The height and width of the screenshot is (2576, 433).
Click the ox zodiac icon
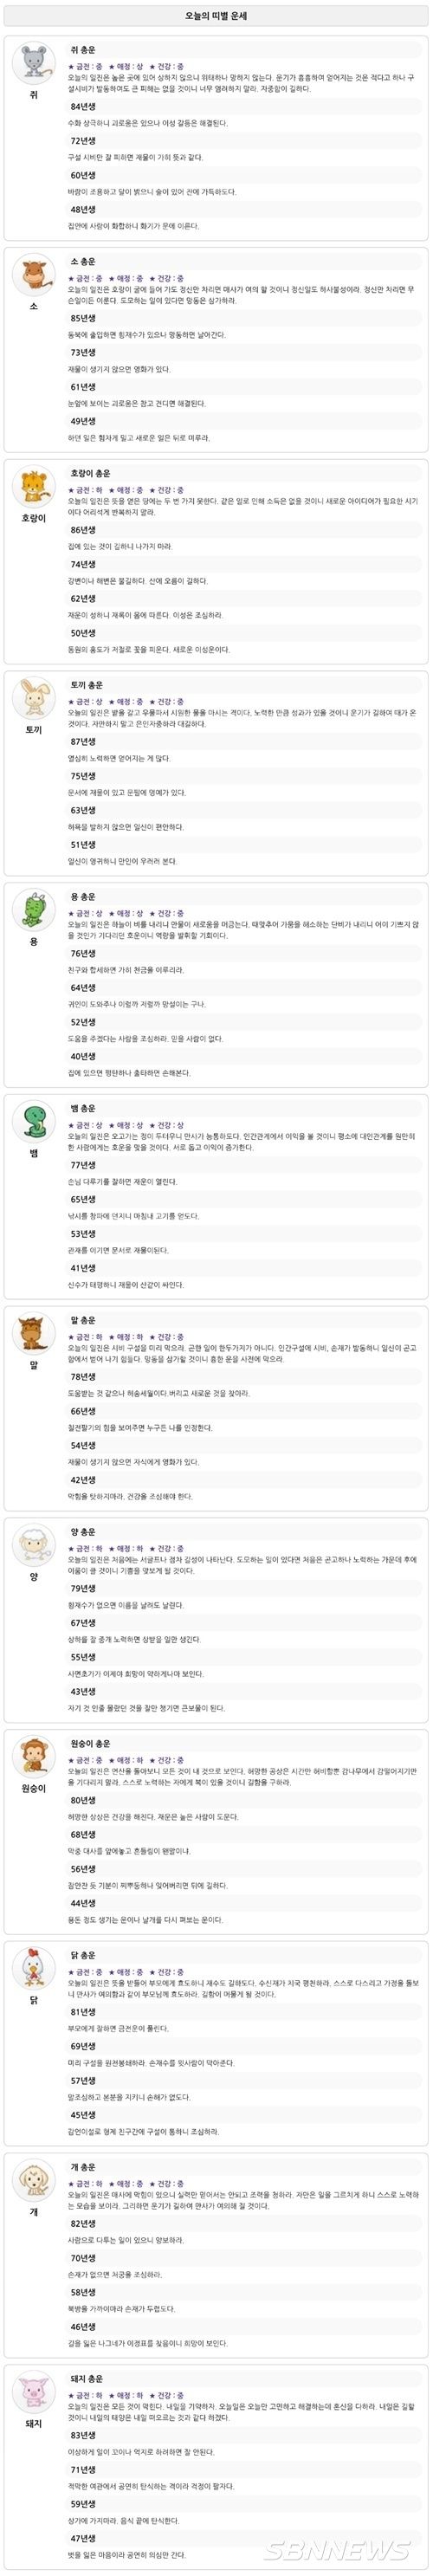[33, 275]
